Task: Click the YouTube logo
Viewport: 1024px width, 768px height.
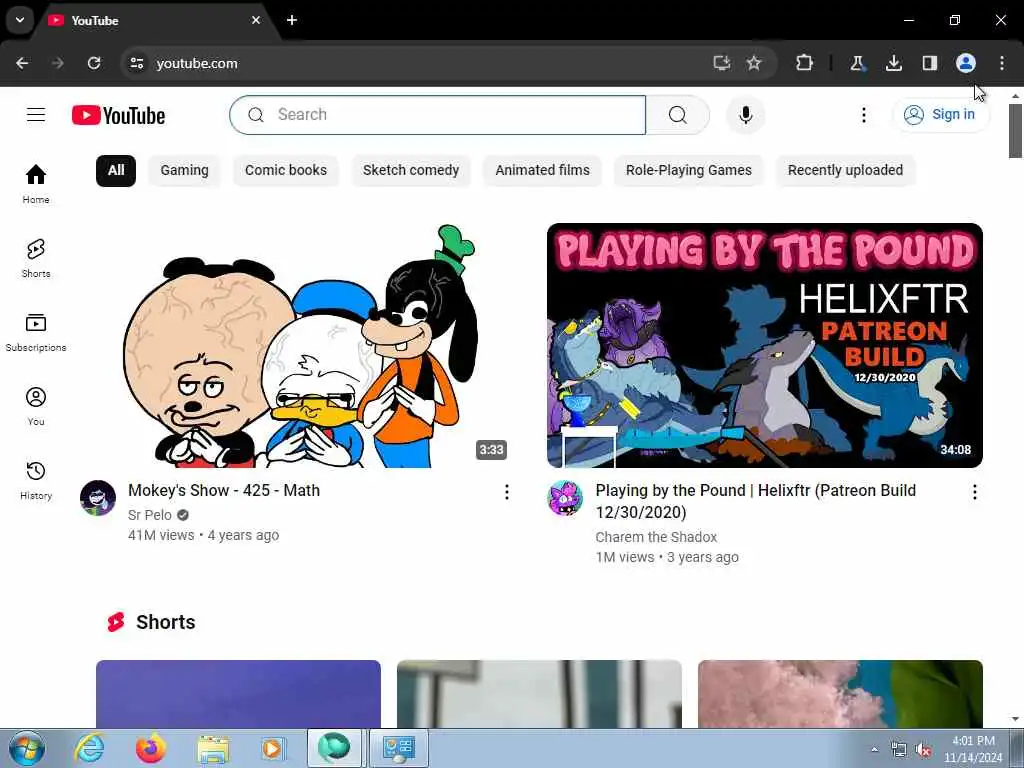Action: click(x=118, y=116)
